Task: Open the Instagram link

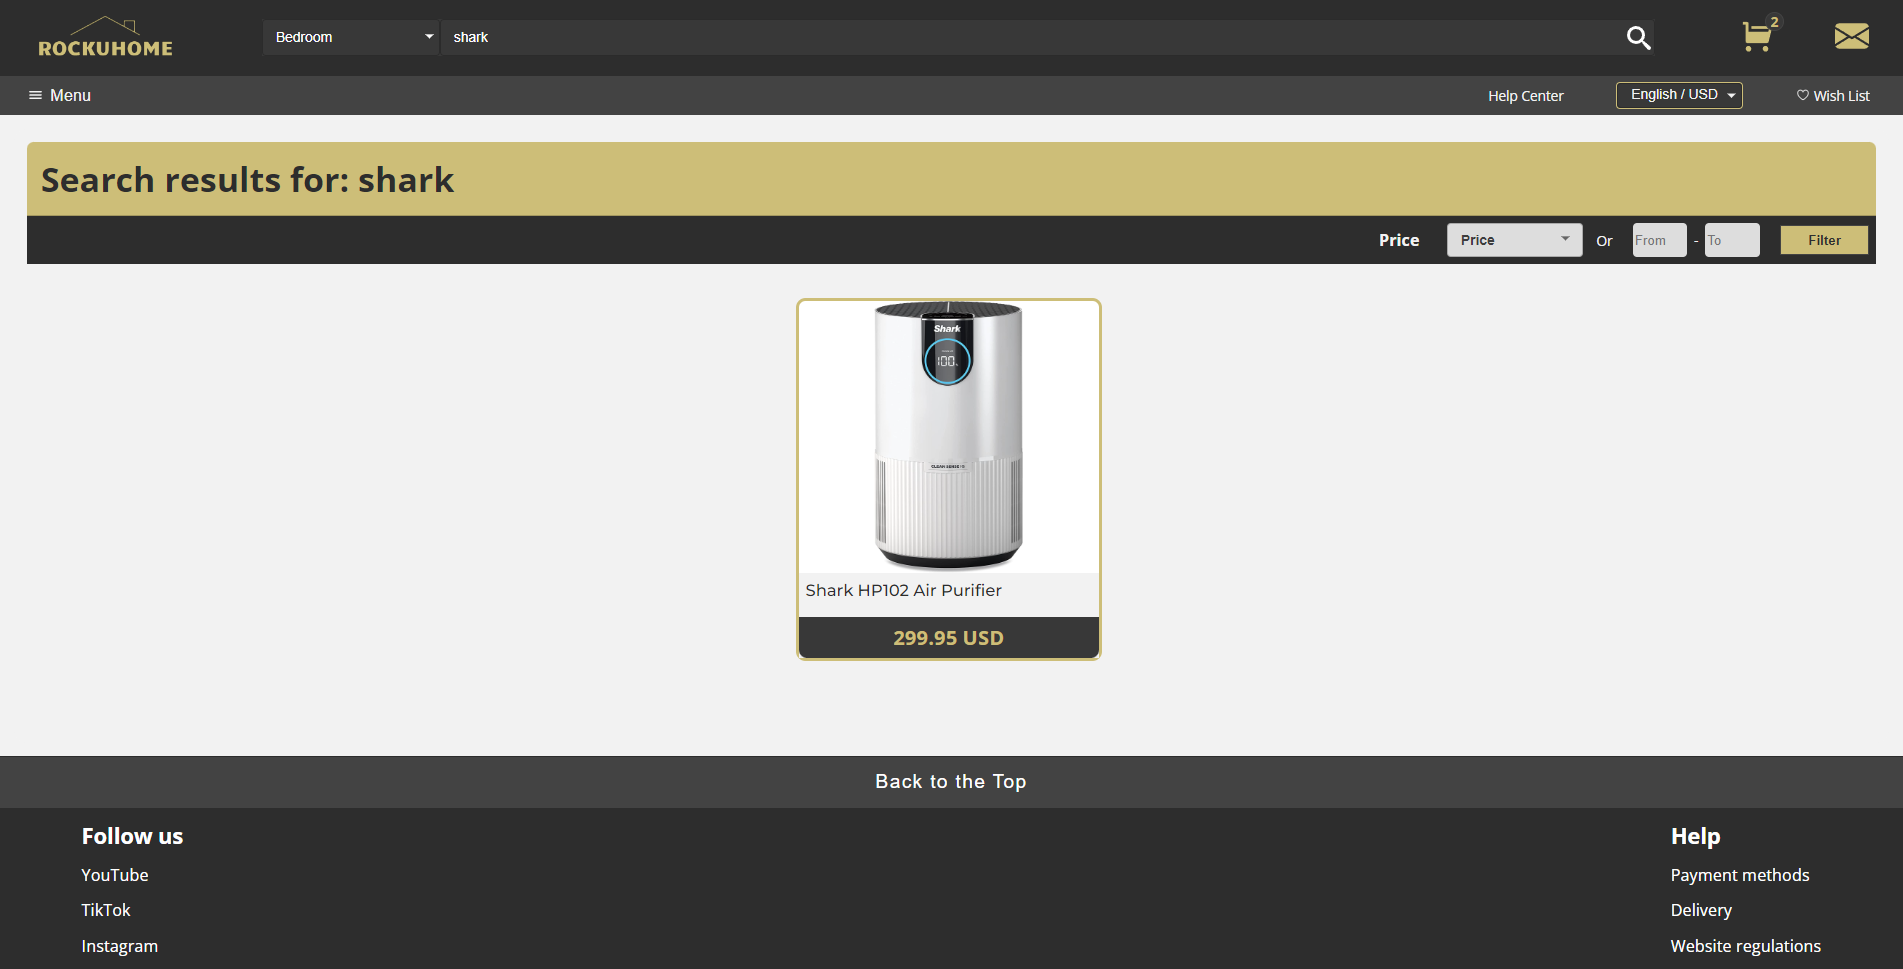Action: (119, 945)
